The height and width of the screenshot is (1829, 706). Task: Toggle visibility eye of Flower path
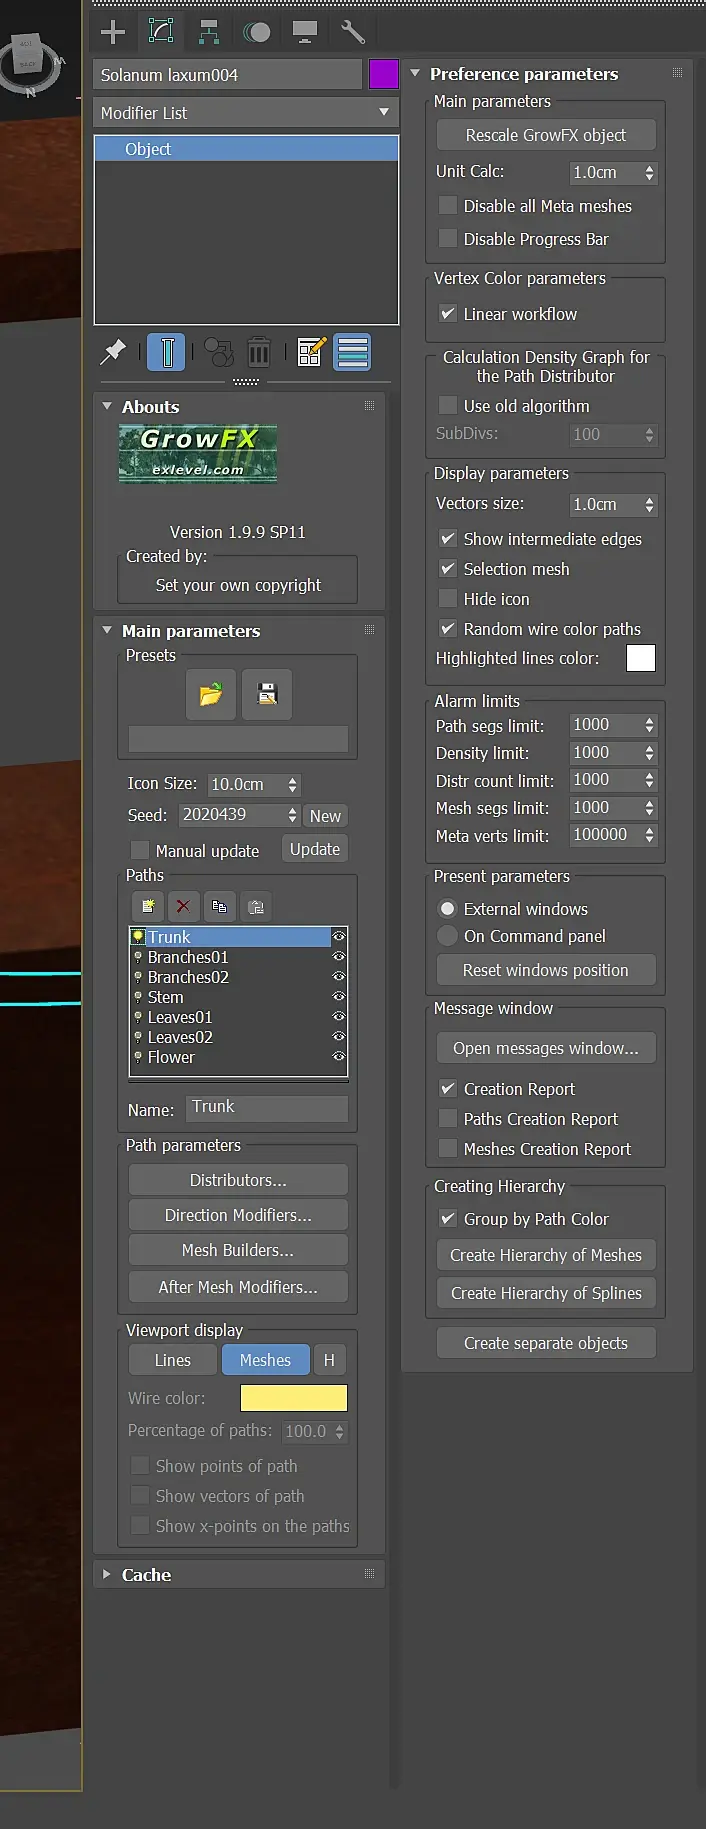pos(339,1057)
